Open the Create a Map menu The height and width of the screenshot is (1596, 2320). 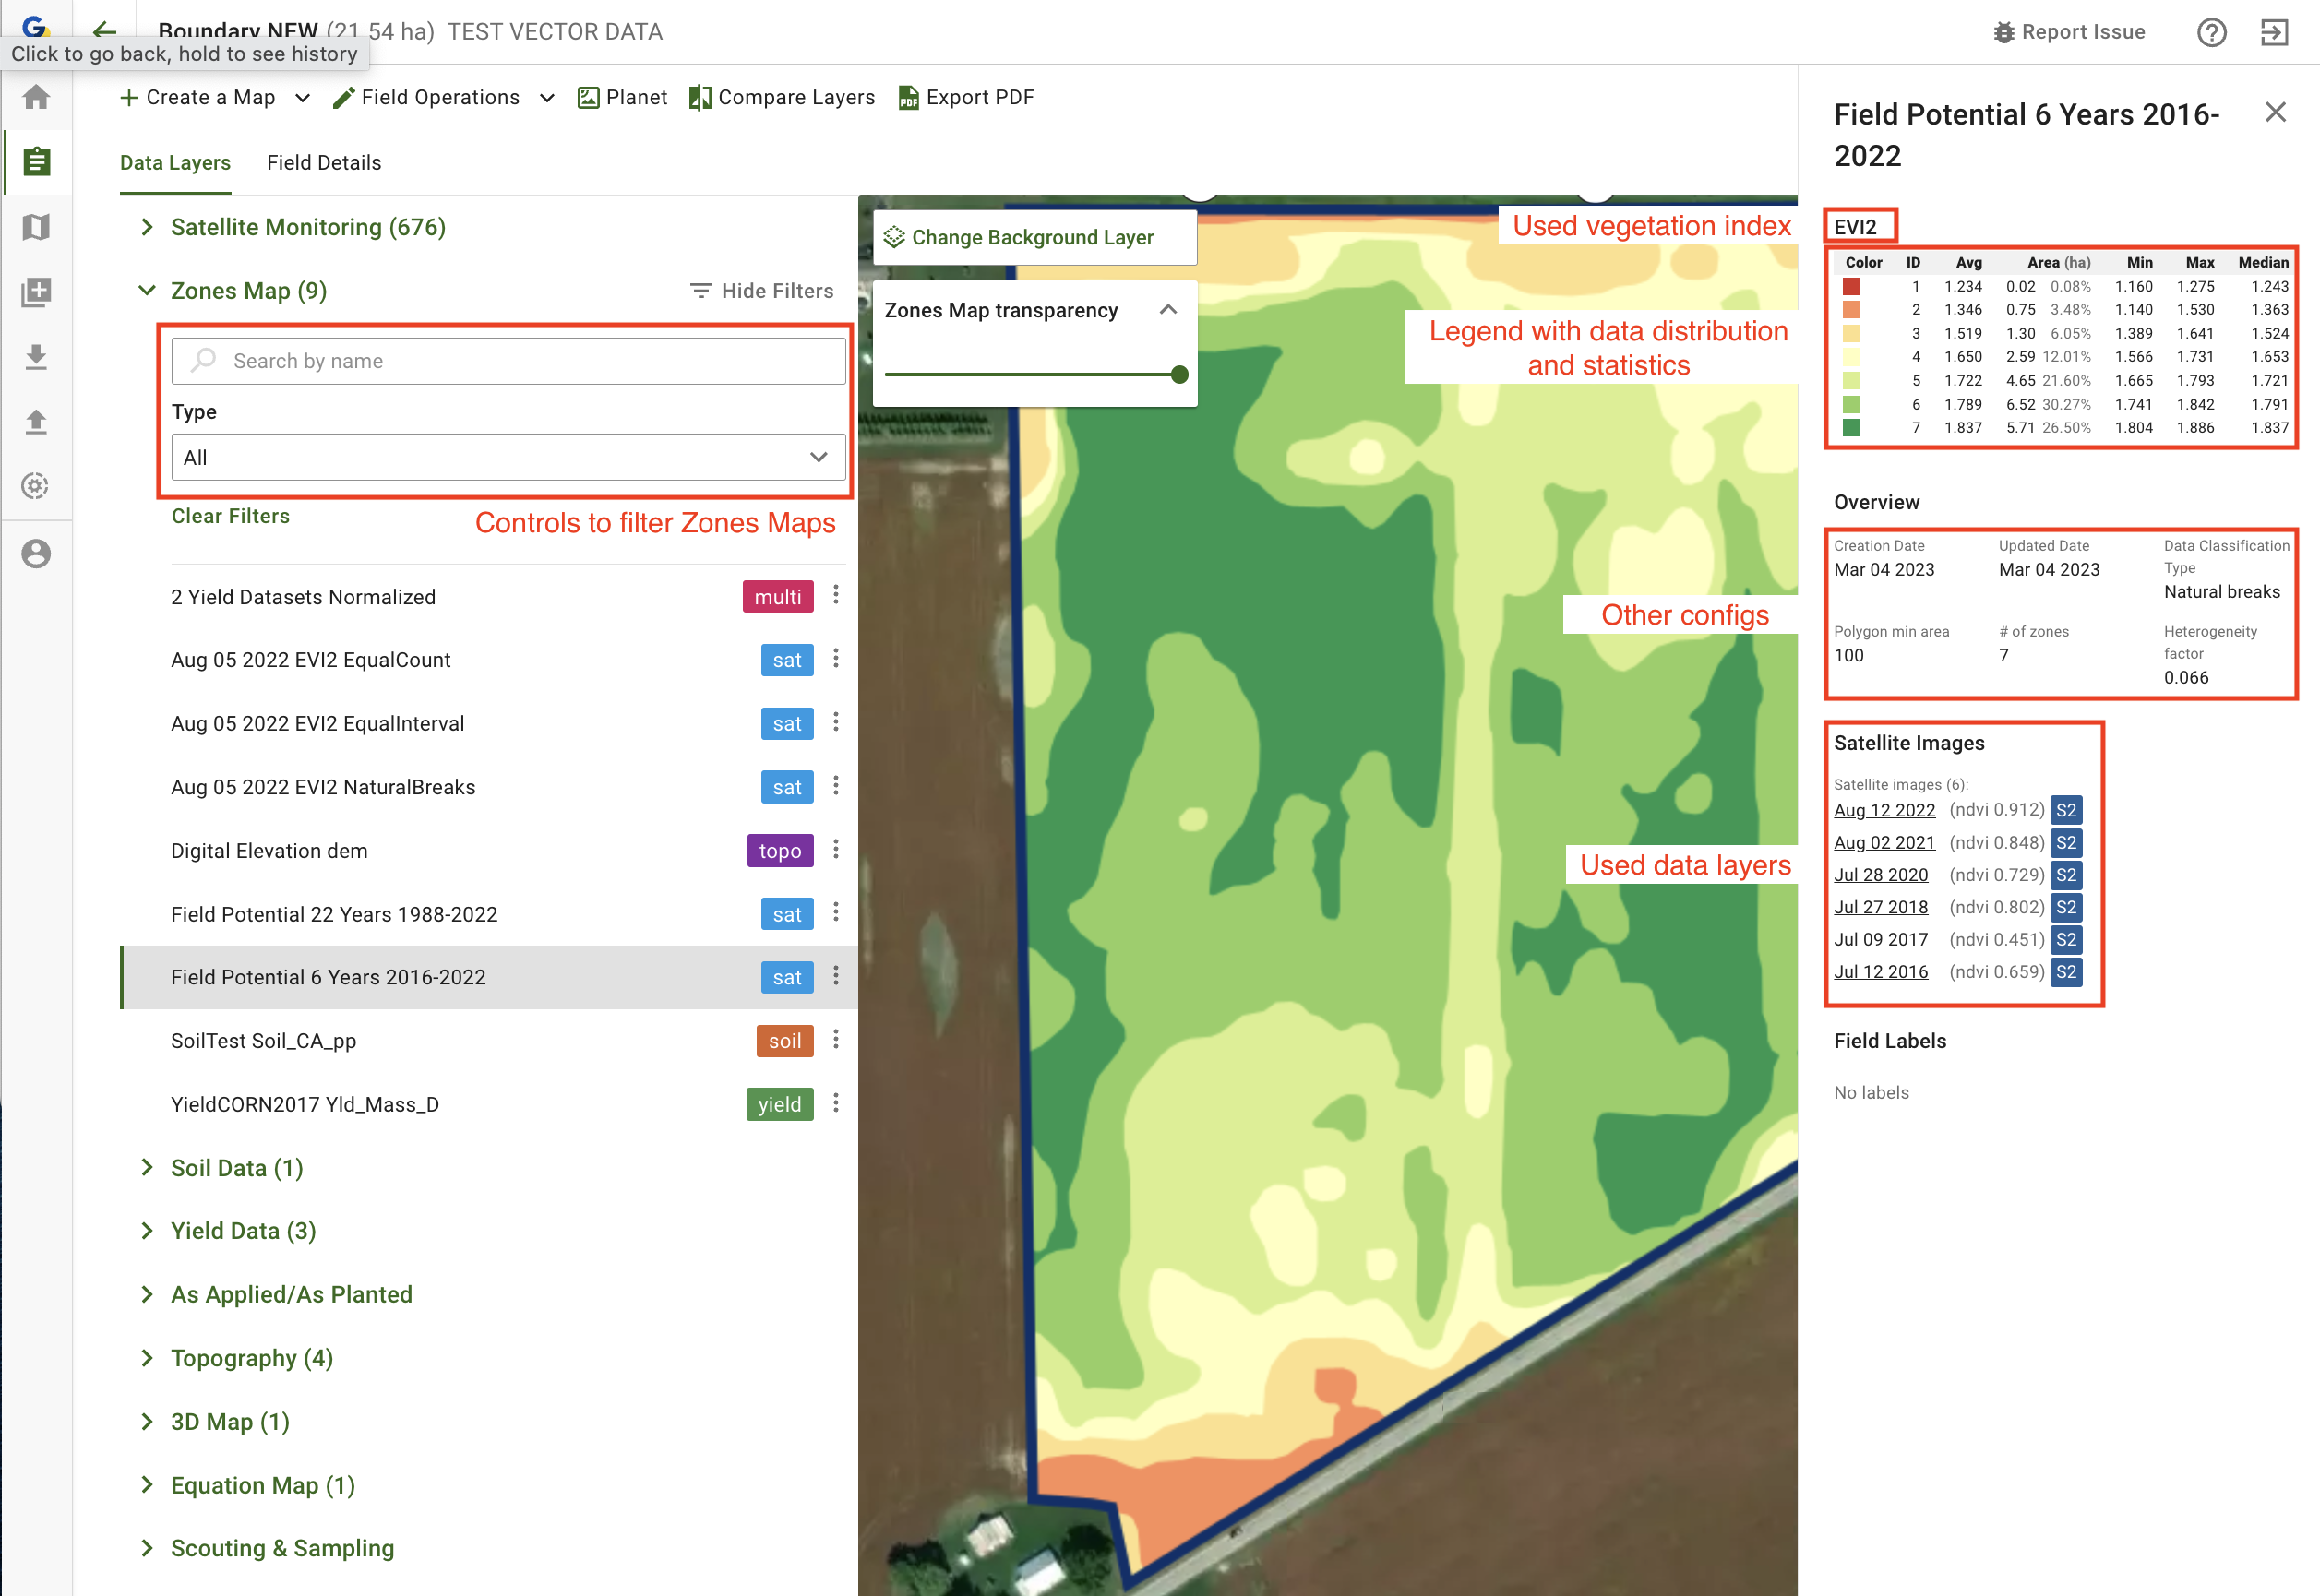(213, 97)
